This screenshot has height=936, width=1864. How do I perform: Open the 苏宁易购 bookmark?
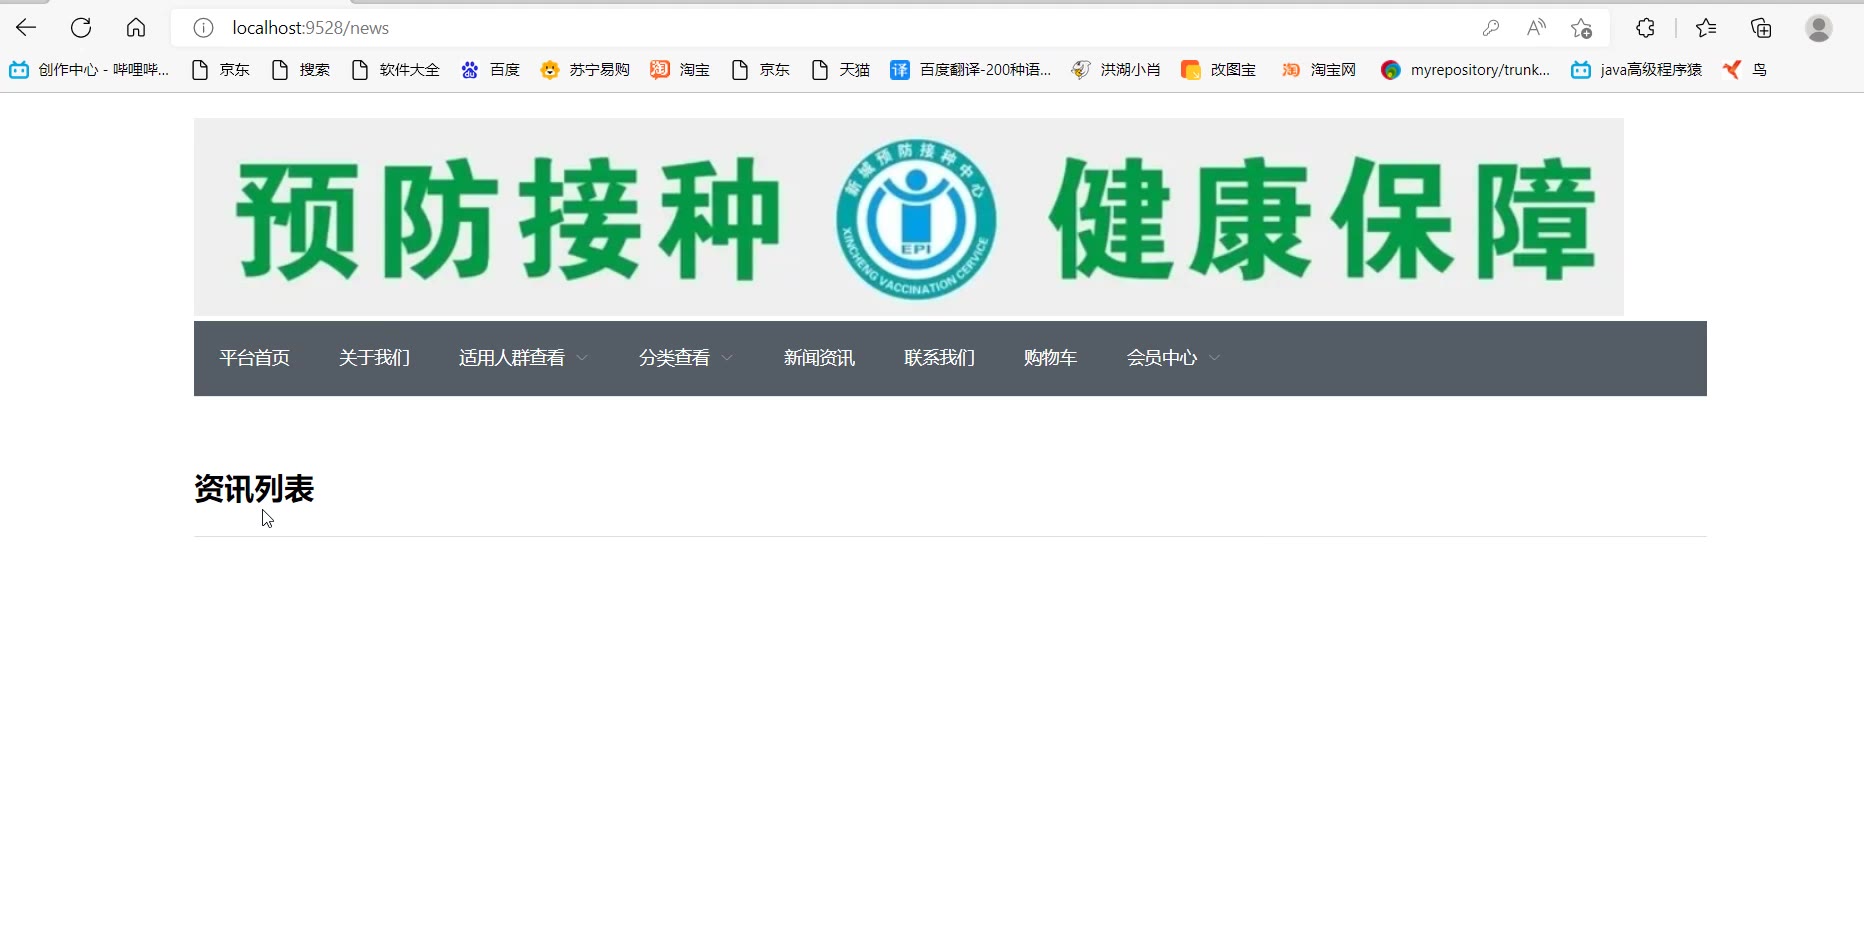pos(585,70)
